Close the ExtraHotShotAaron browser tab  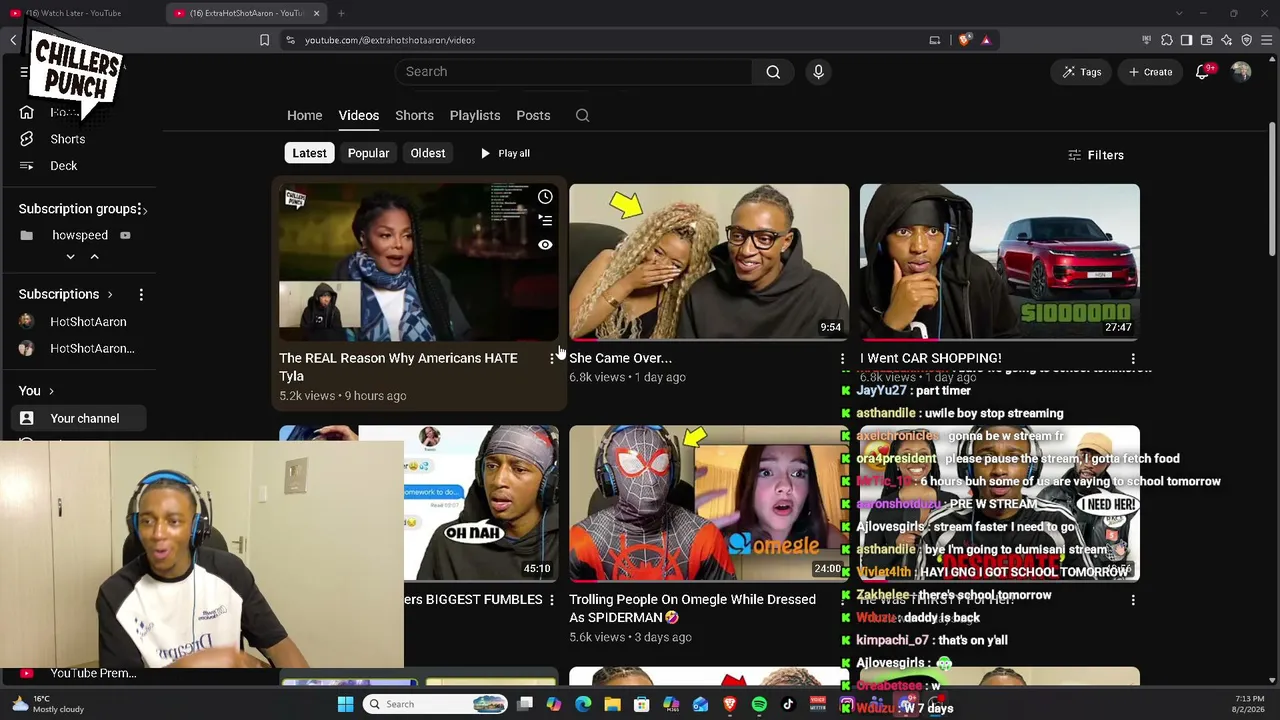pos(316,13)
